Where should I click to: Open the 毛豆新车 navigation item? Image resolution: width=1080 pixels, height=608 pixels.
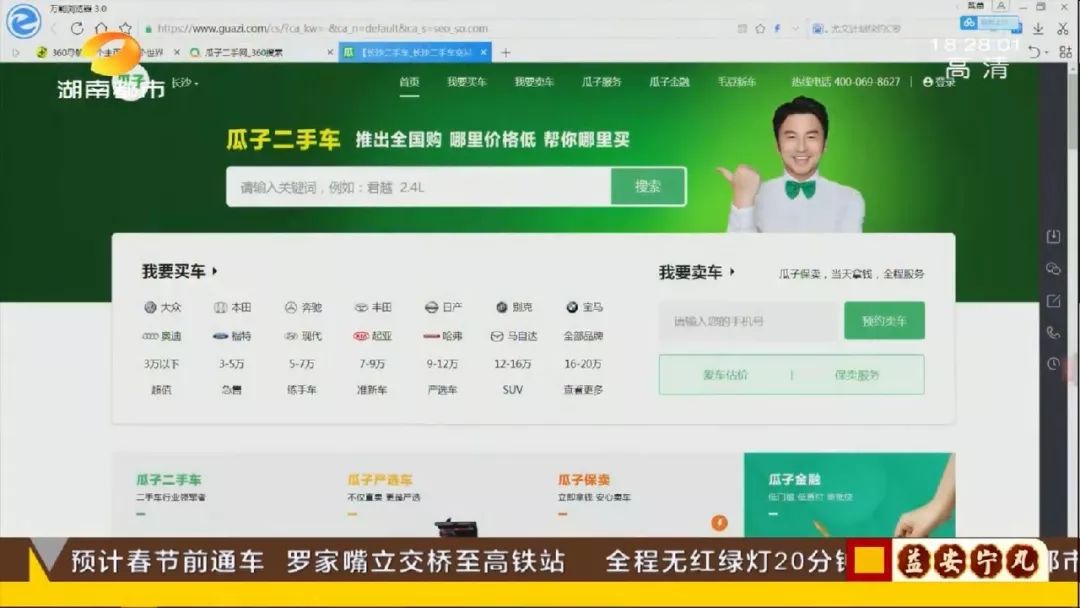point(736,81)
